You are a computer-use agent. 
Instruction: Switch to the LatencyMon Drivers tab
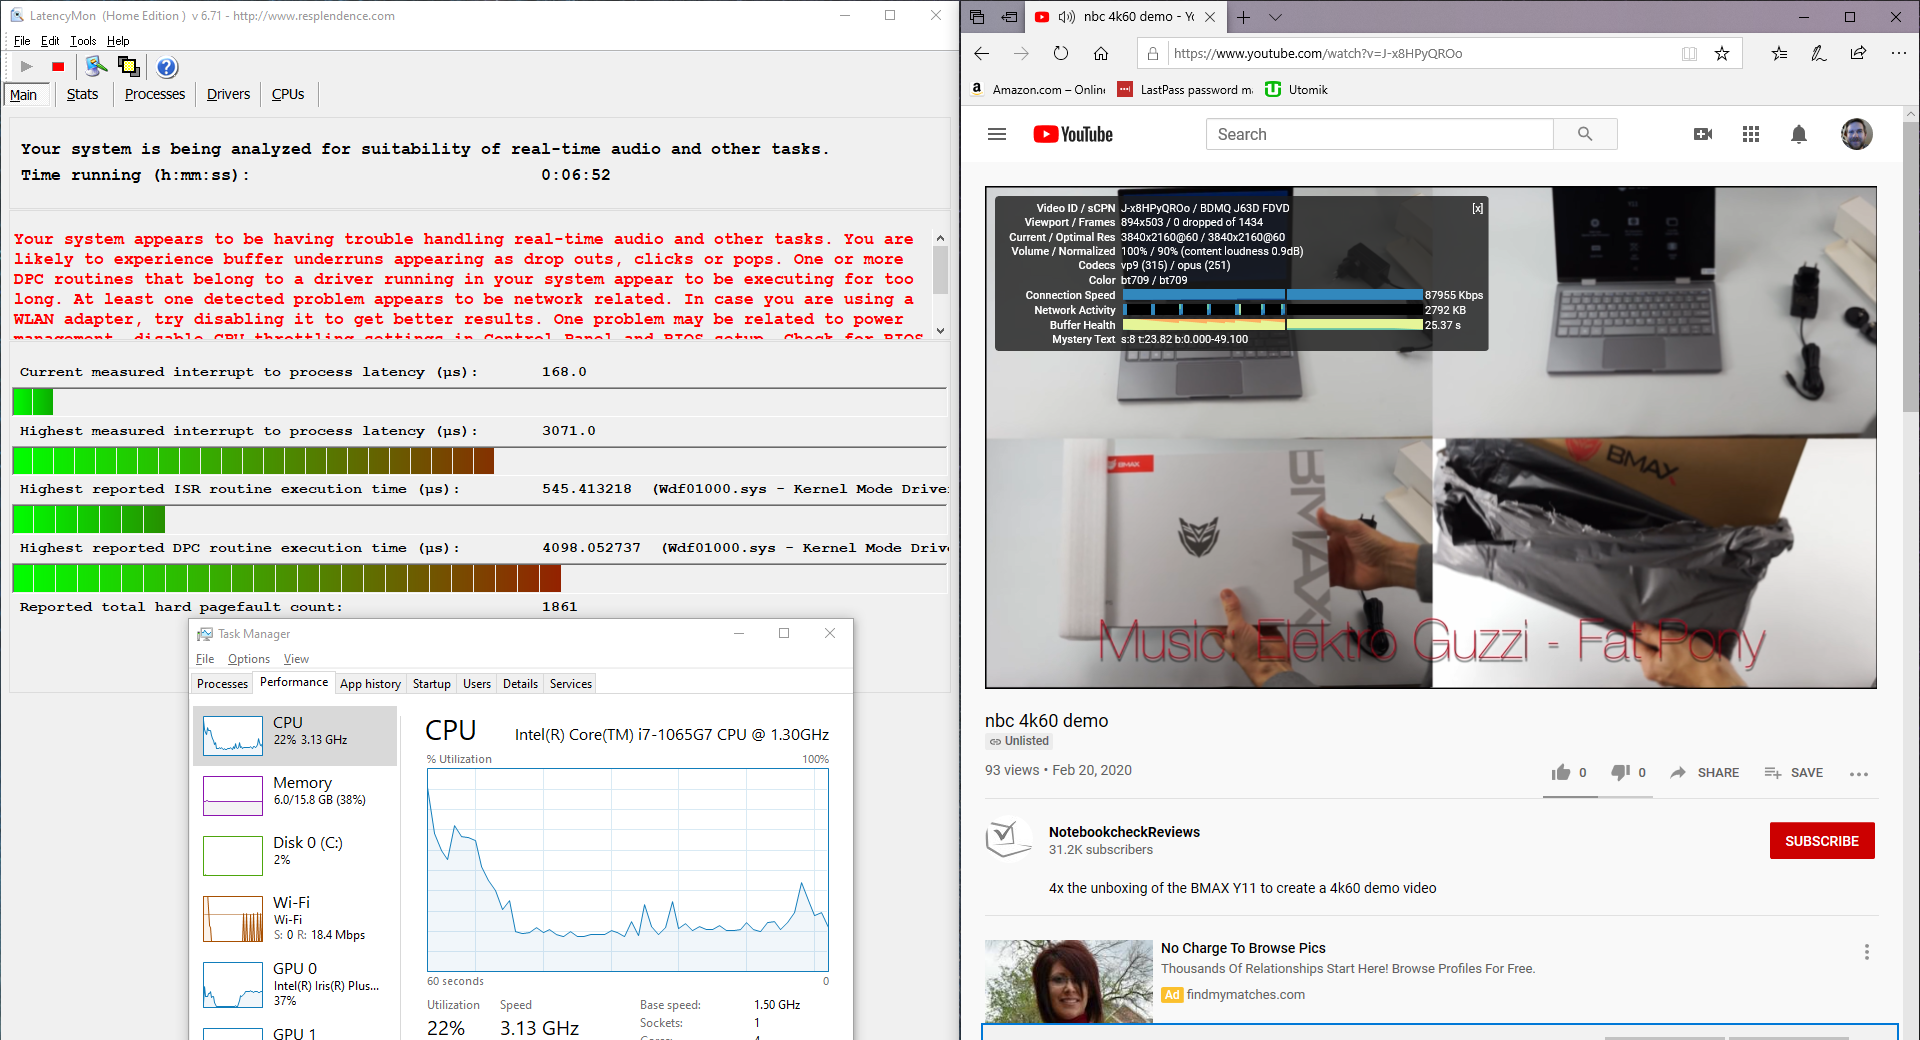(x=228, y=94)
